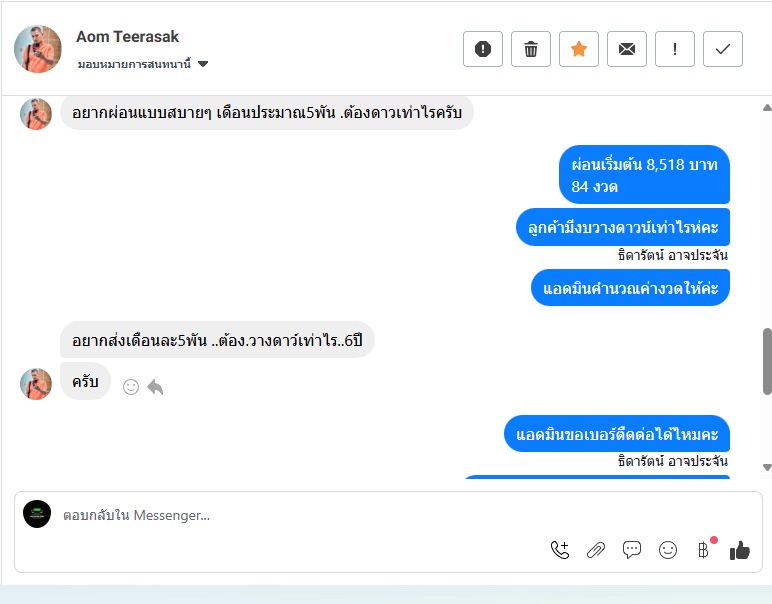772x604 pixels.
Task: Toggle the orange star follow-up marker
Action: [x=579, y=49]
